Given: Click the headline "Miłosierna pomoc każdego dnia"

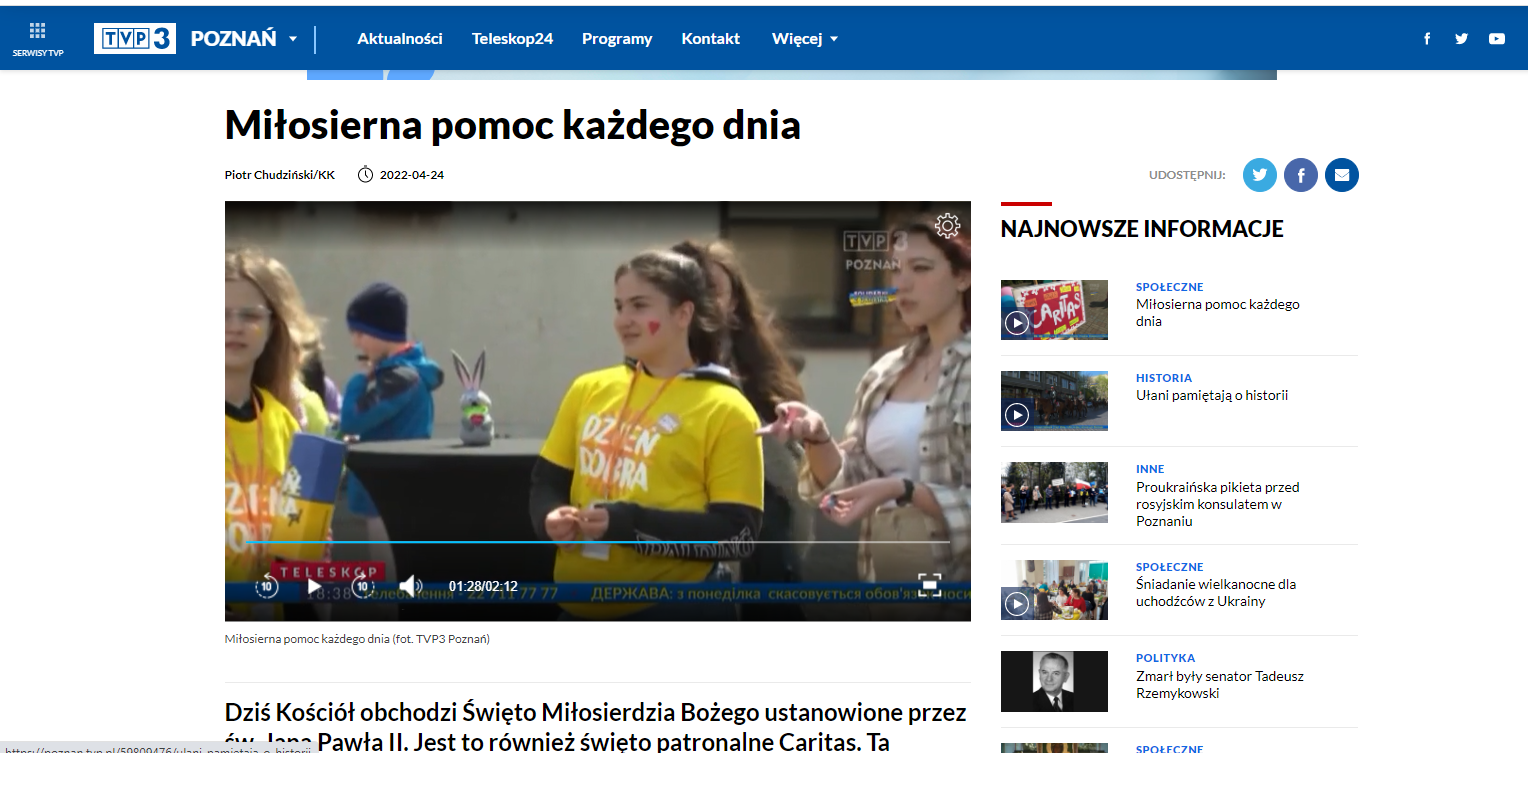Looking at the screenshot, I should [x=513, y=125].
